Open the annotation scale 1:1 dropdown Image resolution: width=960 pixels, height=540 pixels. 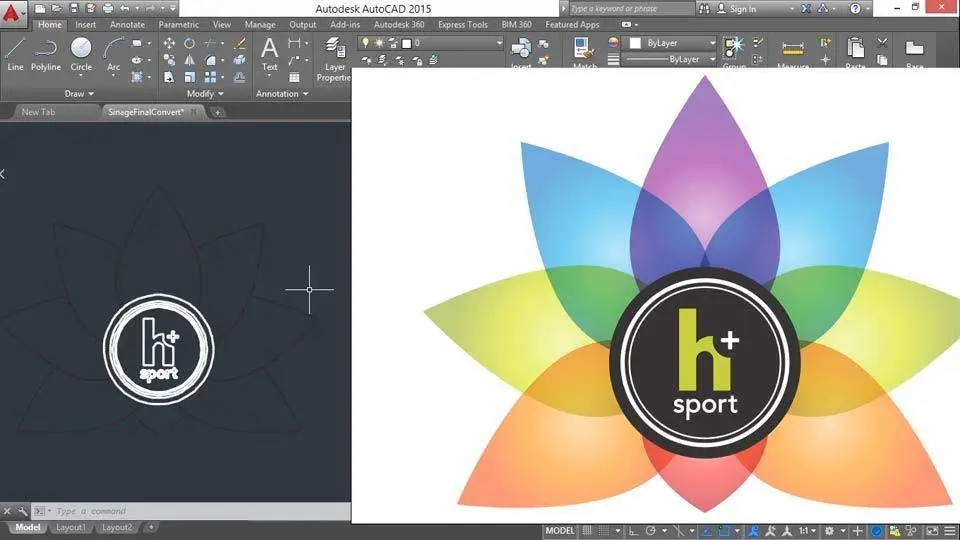click(x=809, y=531)
